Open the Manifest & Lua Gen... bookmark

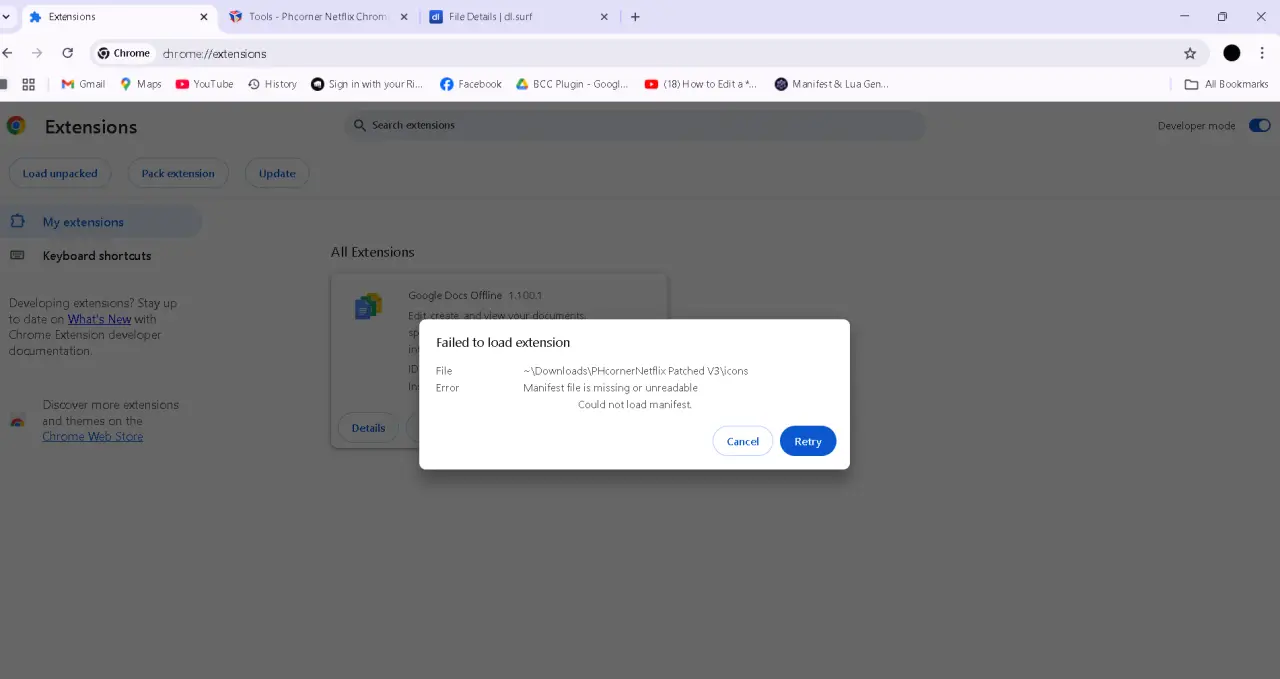pos(831,84)
